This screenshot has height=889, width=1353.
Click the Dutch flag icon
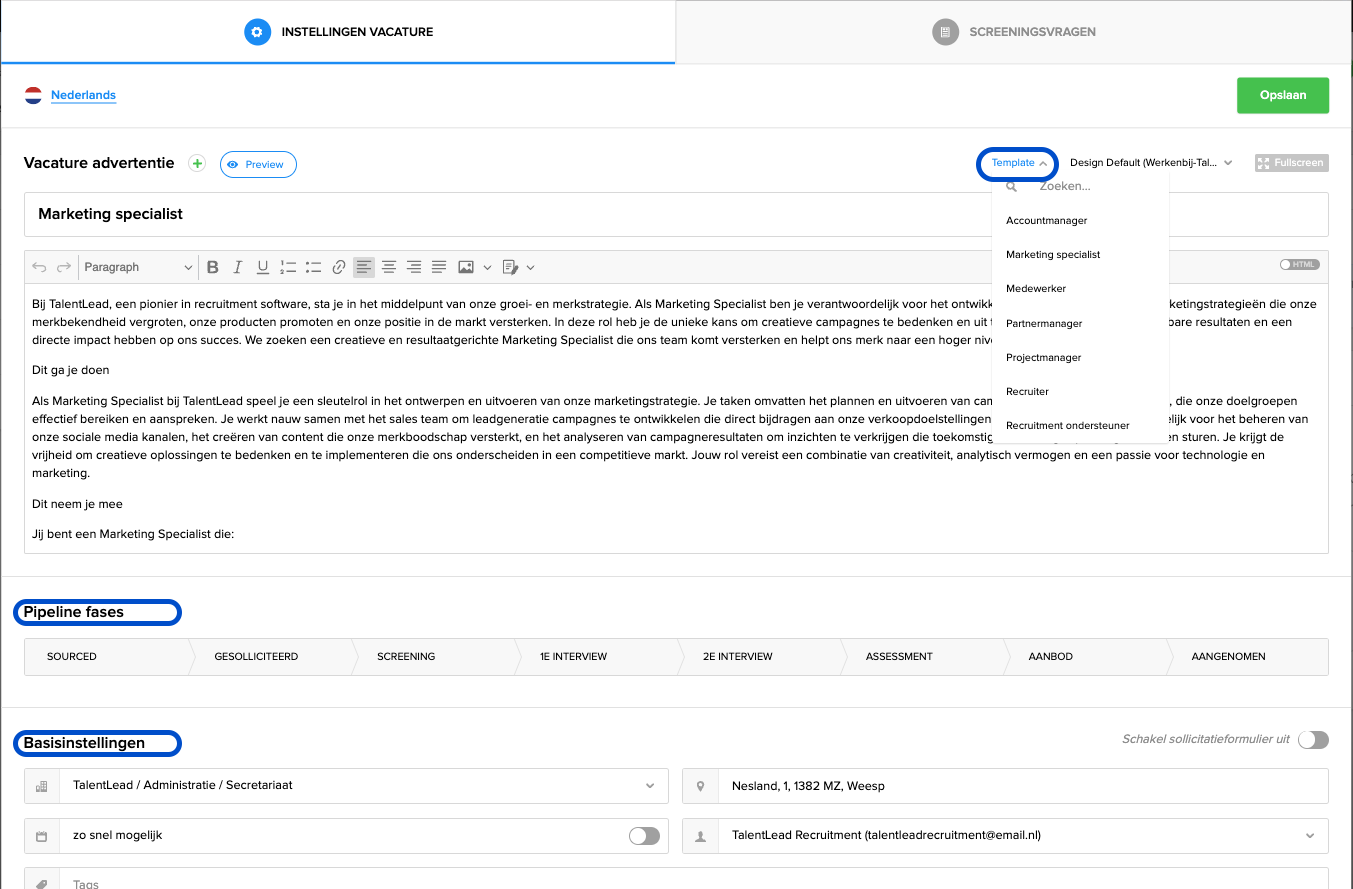[x=33, y=96]
